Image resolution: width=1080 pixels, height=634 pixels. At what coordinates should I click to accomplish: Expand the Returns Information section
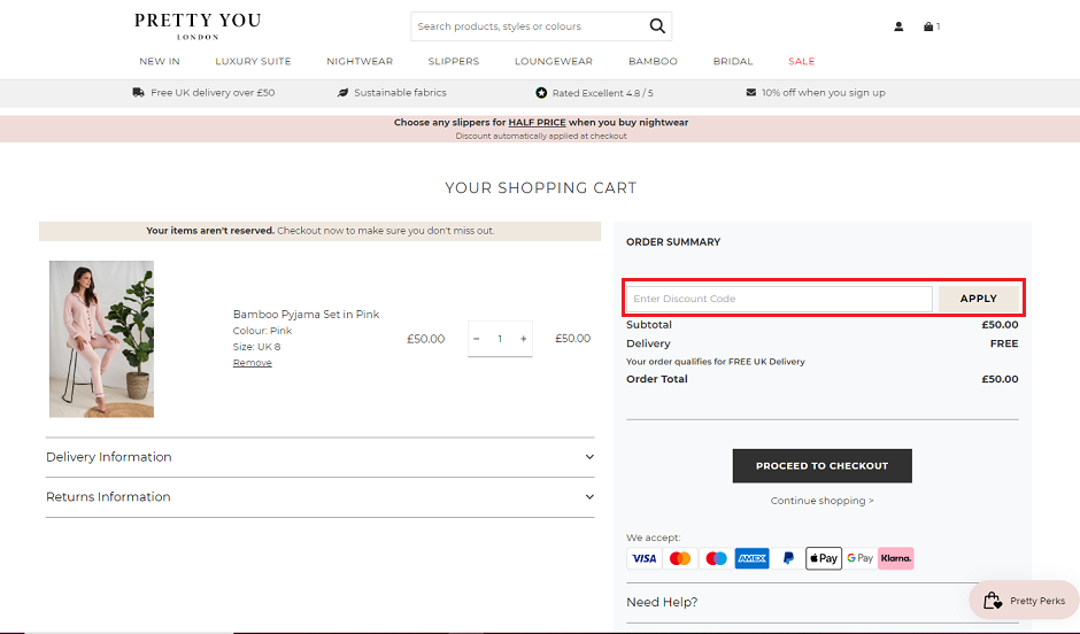(320, 497)
